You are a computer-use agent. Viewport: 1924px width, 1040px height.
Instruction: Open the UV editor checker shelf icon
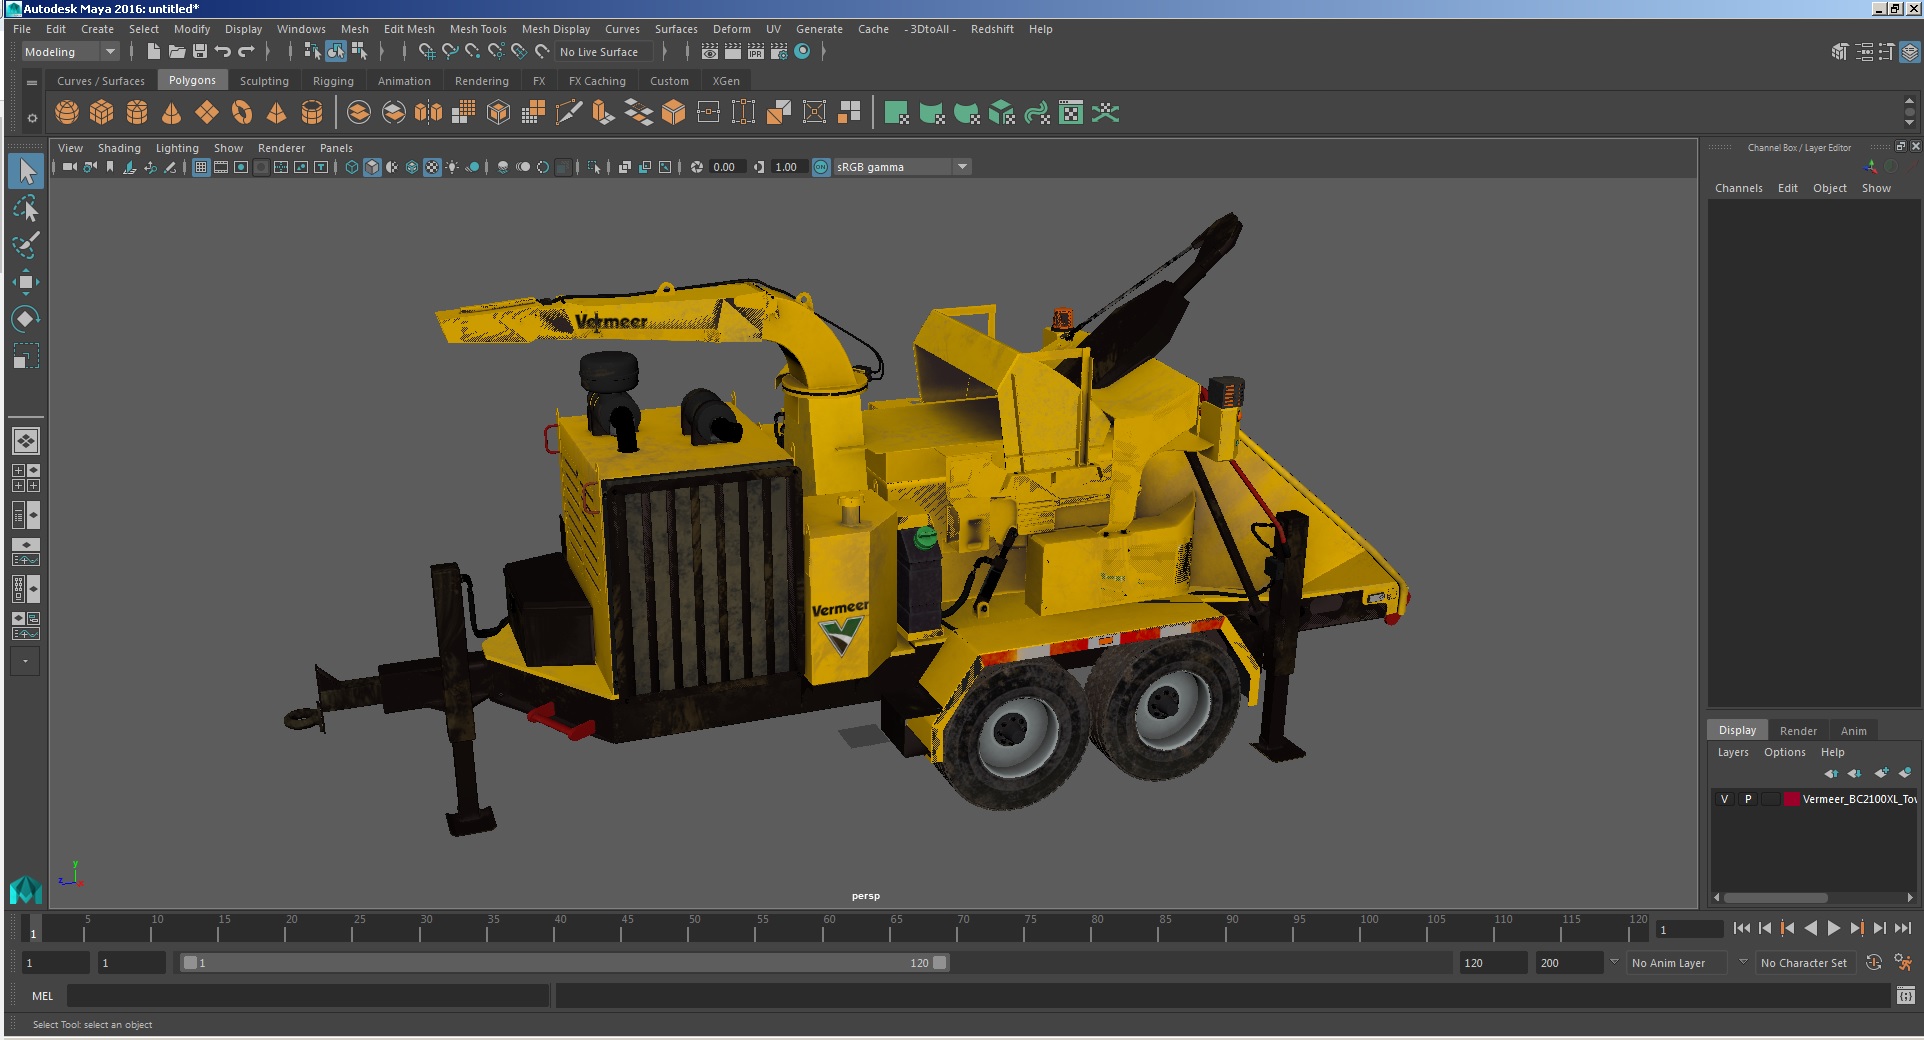pyautogui.click(x=1071, y=113)
